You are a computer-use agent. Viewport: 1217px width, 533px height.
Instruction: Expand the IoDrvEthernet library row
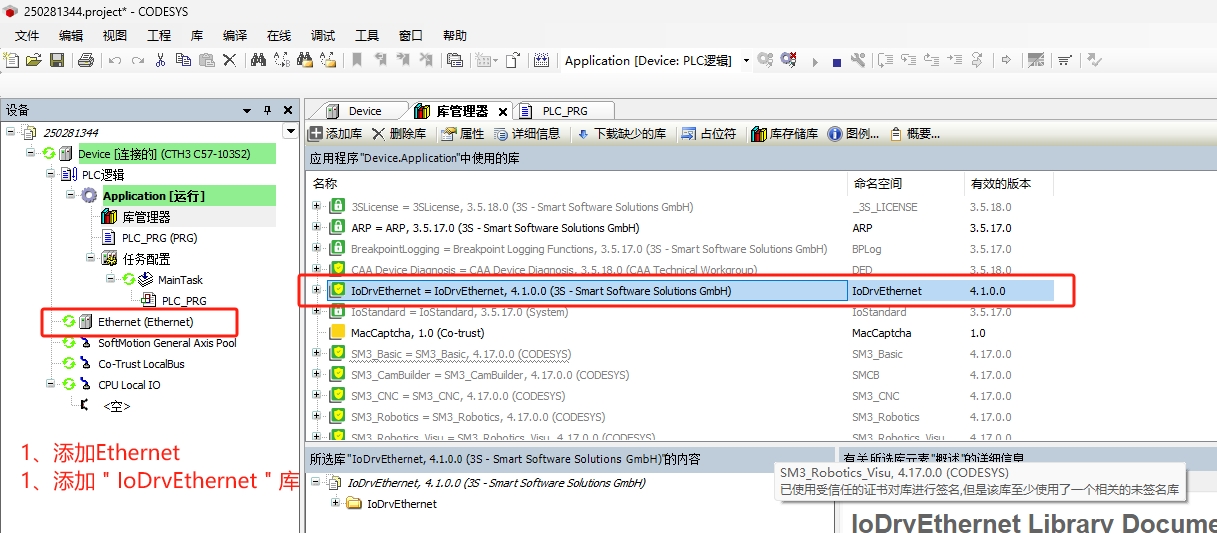[x=317, y=291]
